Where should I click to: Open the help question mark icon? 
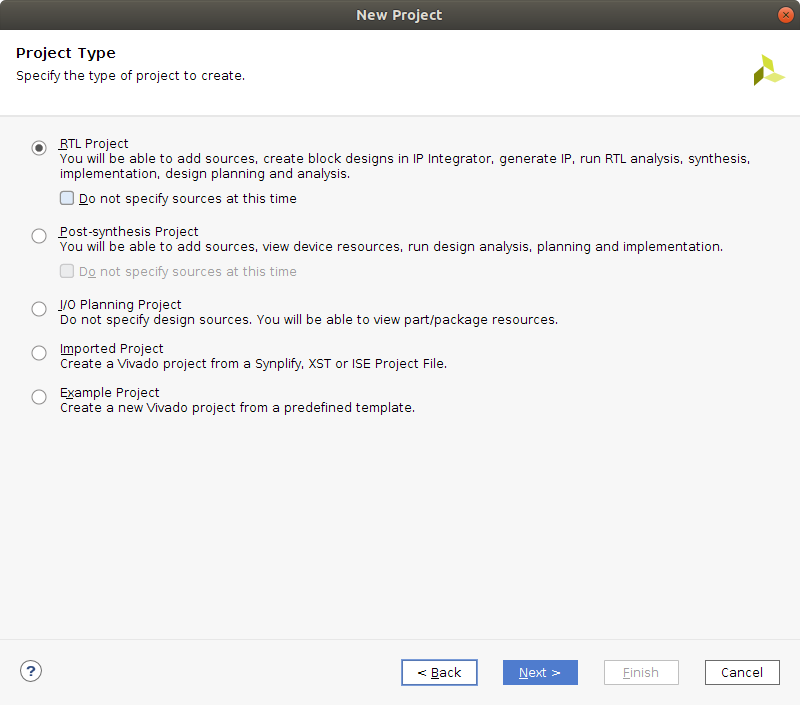[31, 671]
